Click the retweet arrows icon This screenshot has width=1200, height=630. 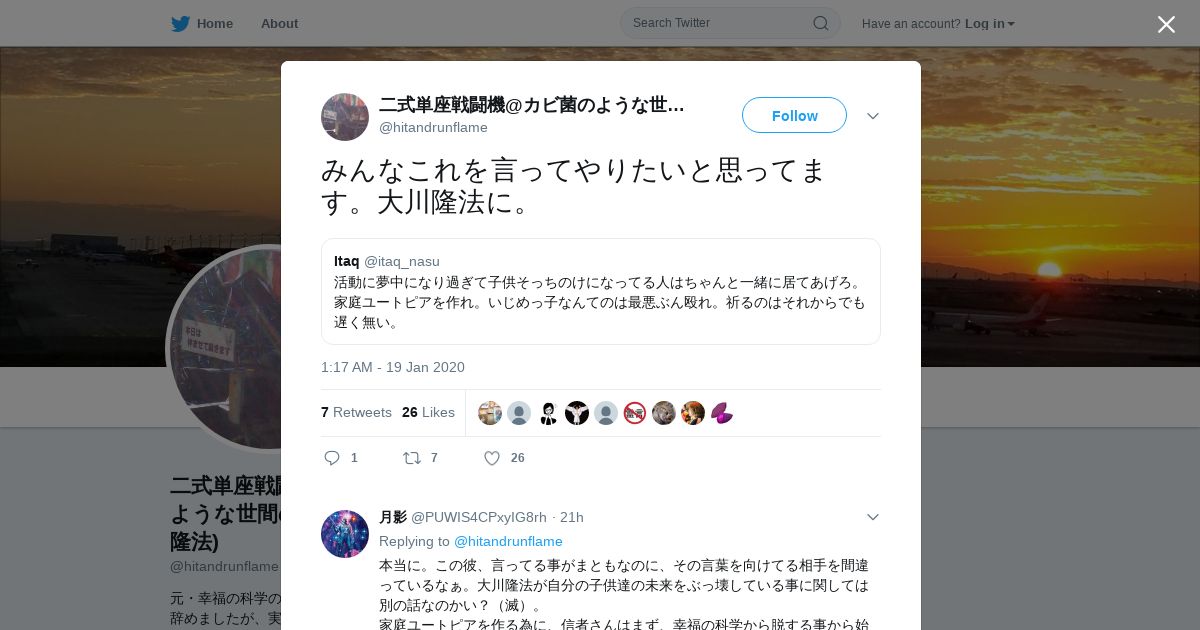[x=411, y=458]
